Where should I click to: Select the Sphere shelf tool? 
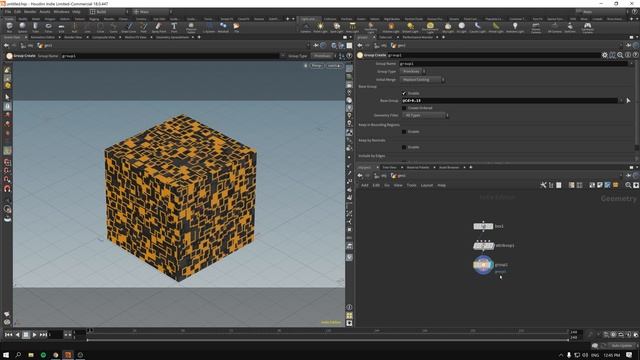pyautogui.click(x=22, y=27)
